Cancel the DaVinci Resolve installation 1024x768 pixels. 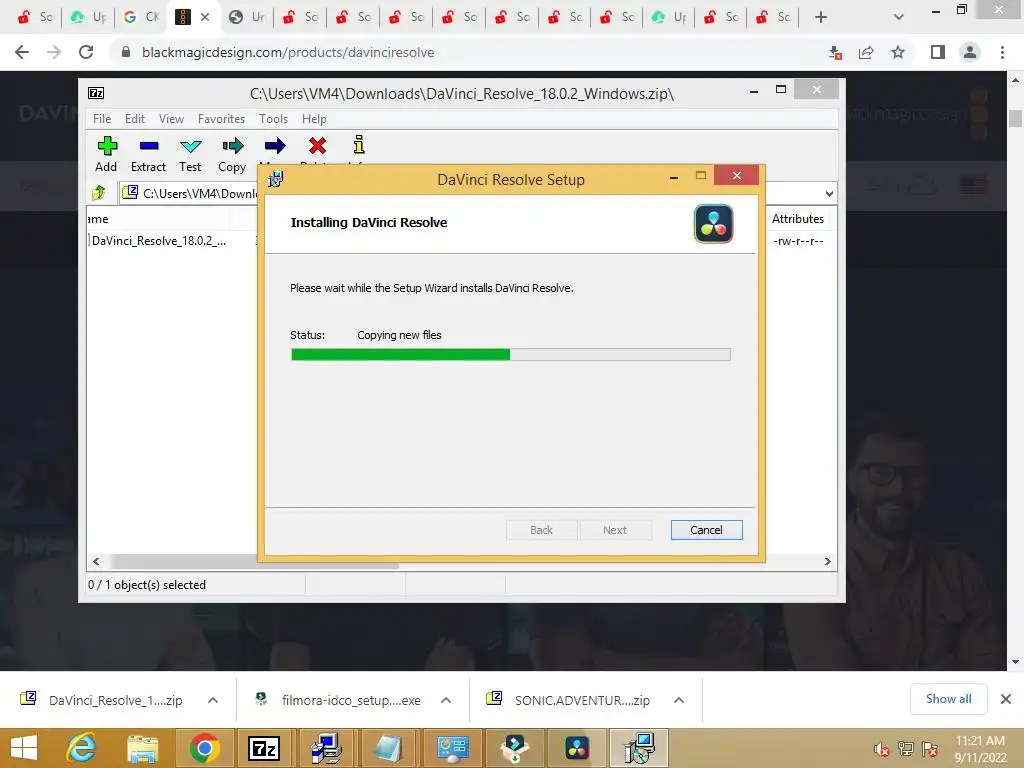(x=706, y=530)
